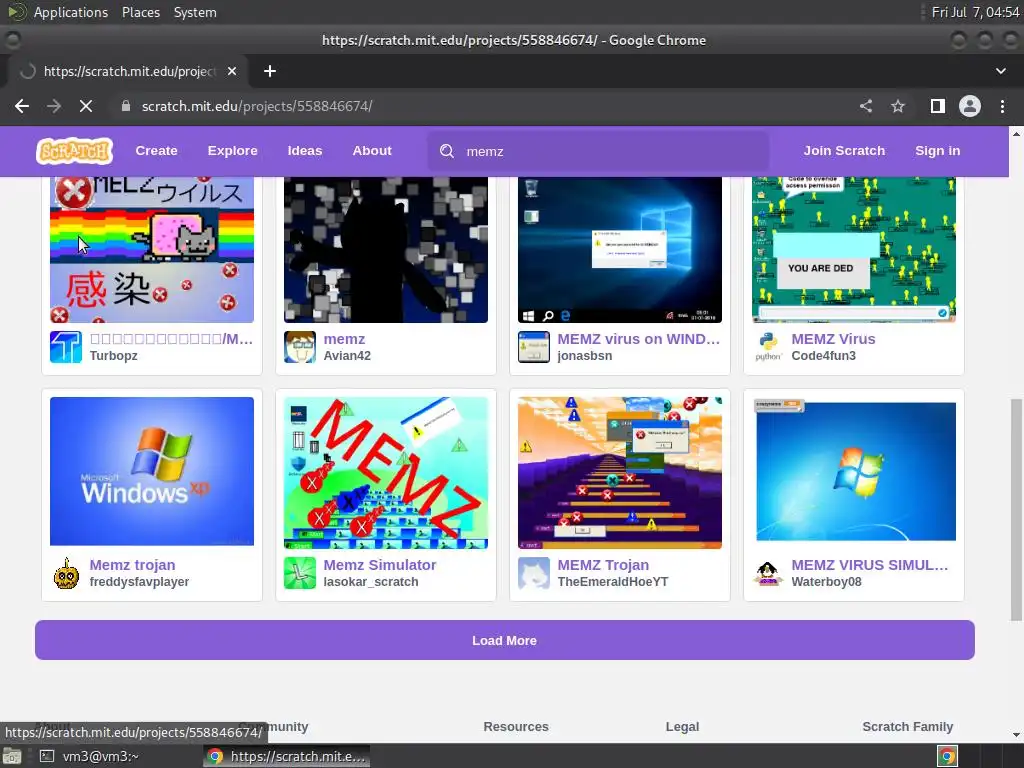Click the Scratch logo
Viewport: 1024px width, 768px height.
(74, 151)
